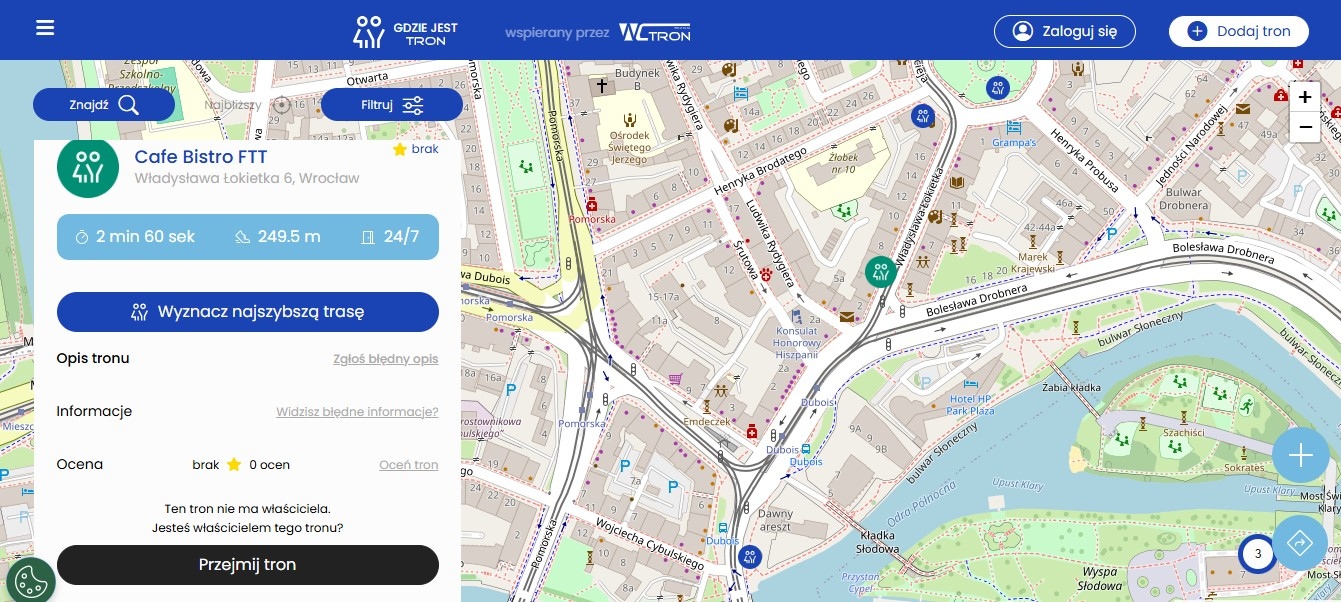Click Dodaj tron button
The width and height of the screenshot is (1341, 602).
(1239, 31)
